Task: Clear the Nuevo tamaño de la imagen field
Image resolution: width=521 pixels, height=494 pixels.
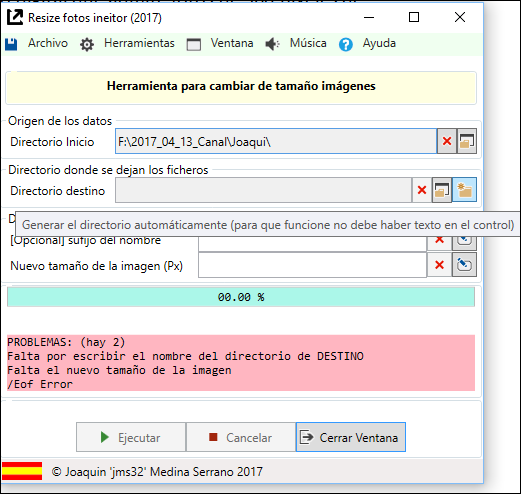Action: point(440,265)
